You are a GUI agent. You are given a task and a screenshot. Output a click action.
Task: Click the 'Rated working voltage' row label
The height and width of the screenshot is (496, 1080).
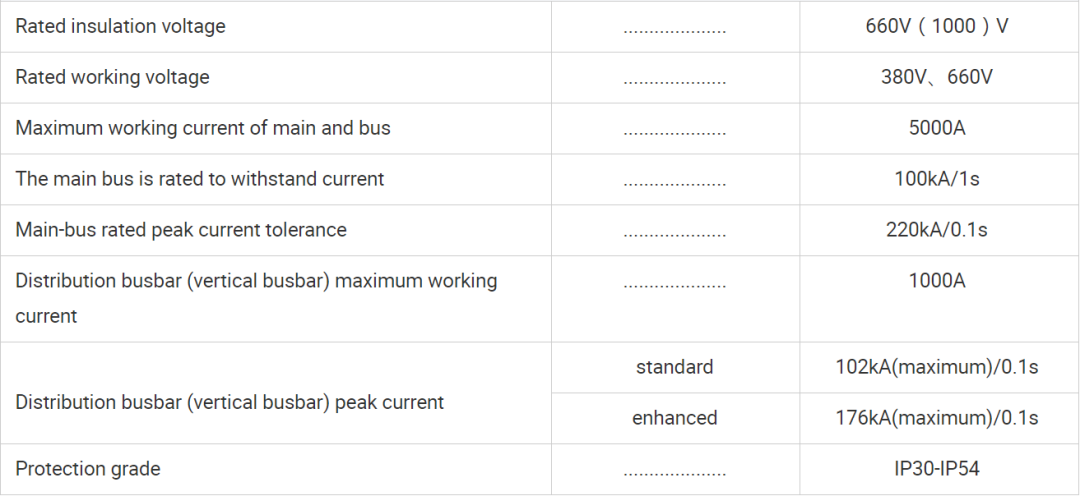coord(112,77)
